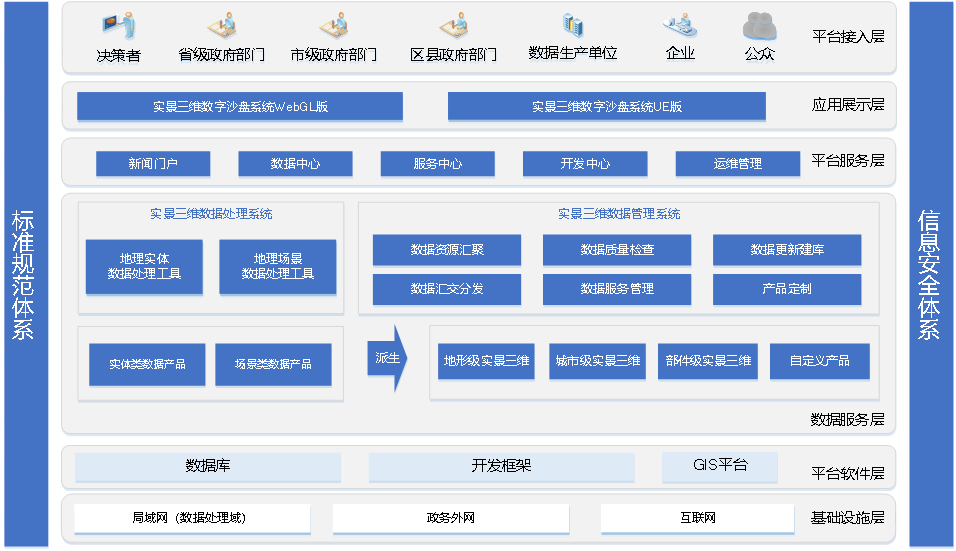Screen dimensions: 956x551
Task: Select the 数据资源汇聚 block
Action: (x=447, y=249)
